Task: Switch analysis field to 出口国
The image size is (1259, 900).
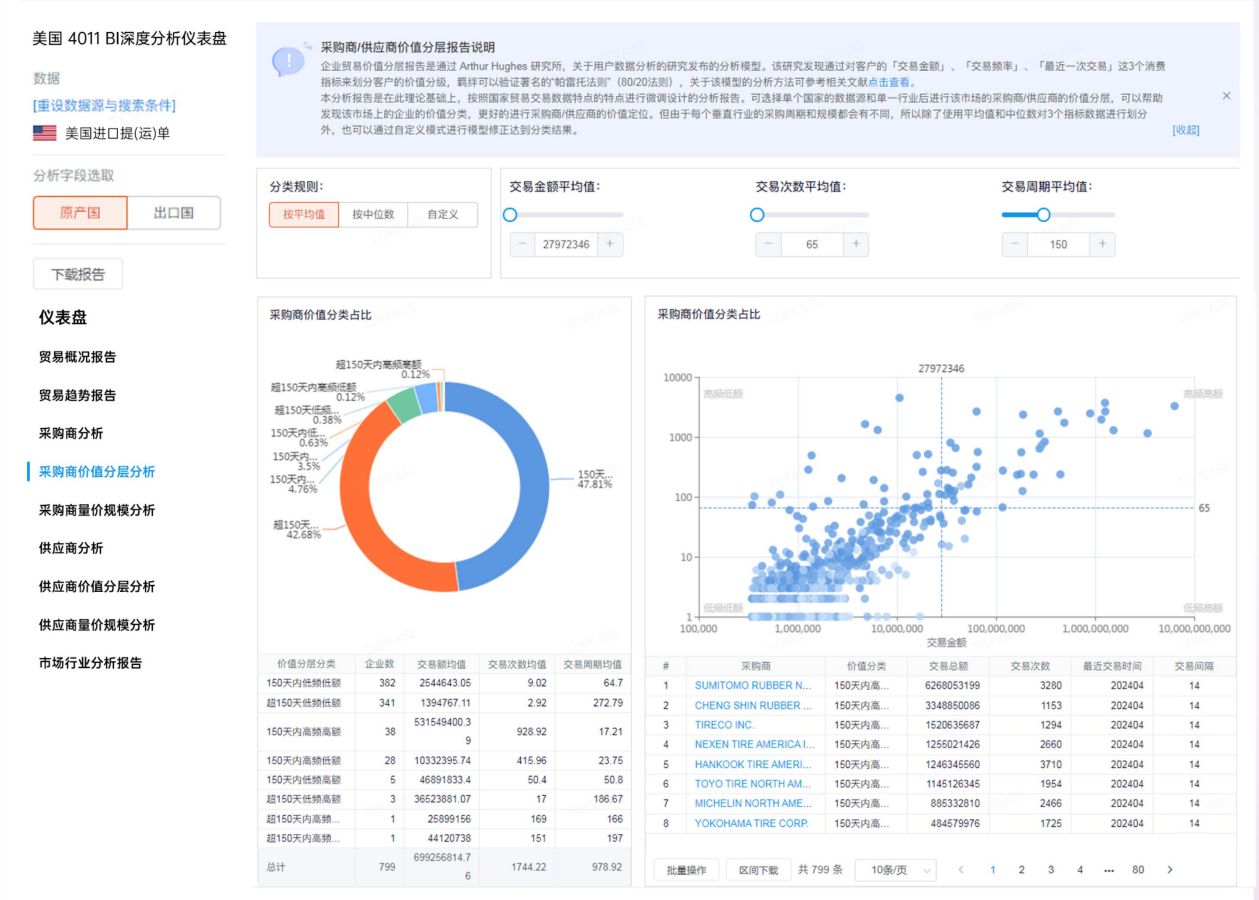Action: [174, 213]
